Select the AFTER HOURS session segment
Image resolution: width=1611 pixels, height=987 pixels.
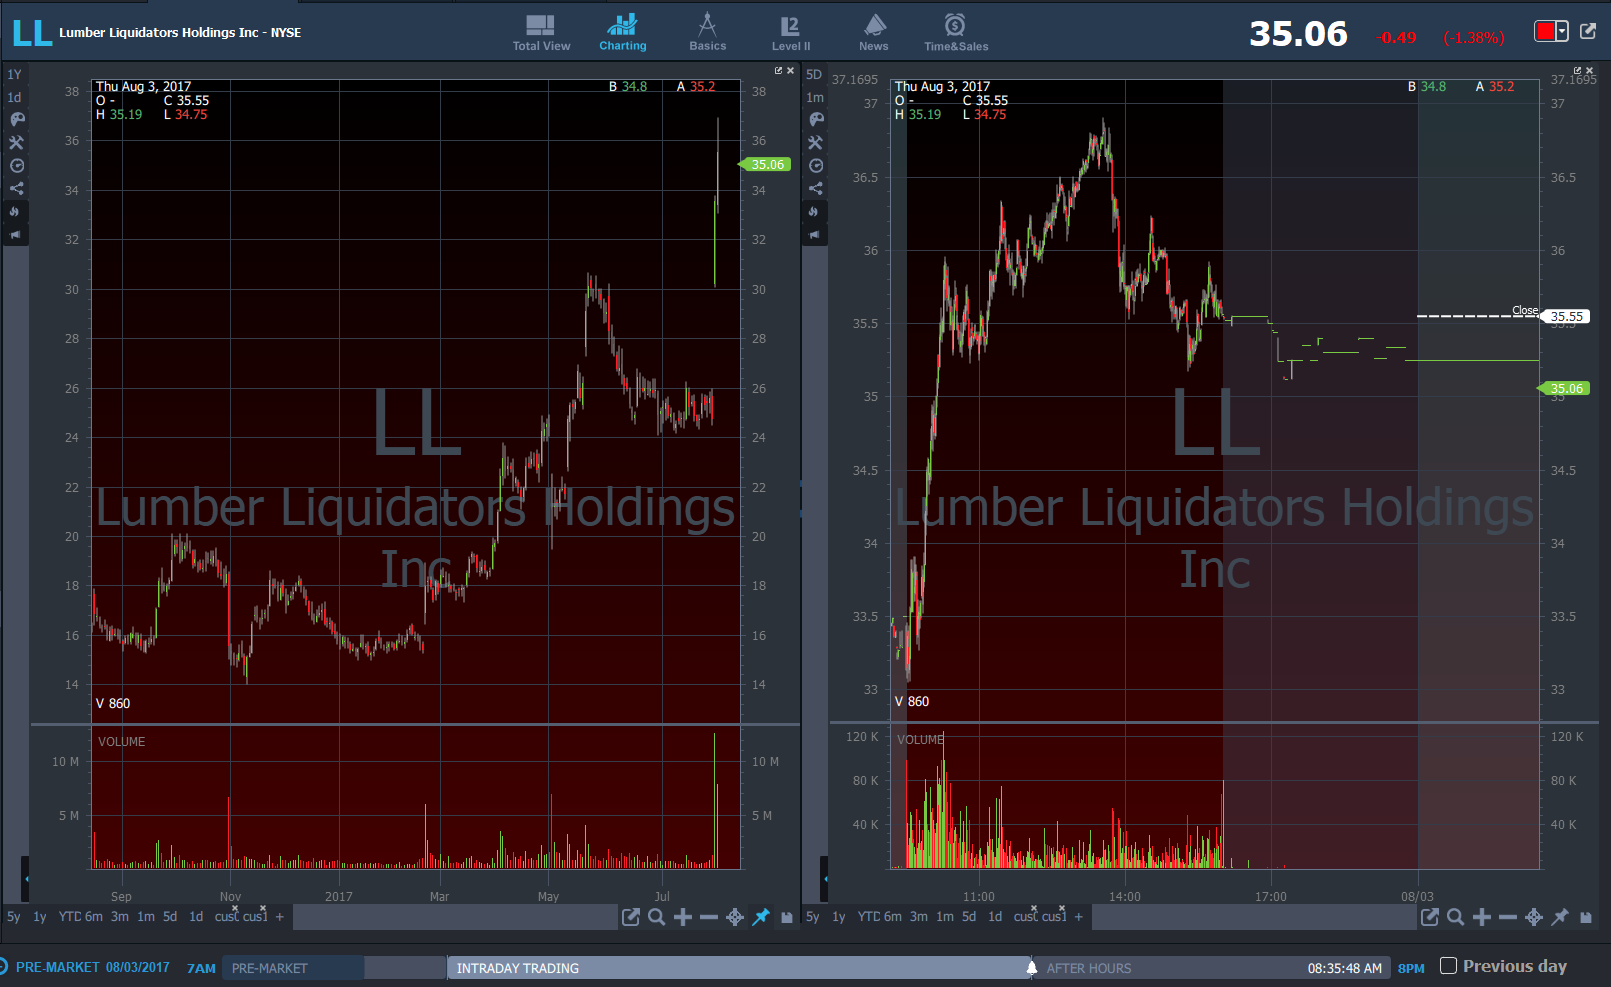tap(1213, 968)
